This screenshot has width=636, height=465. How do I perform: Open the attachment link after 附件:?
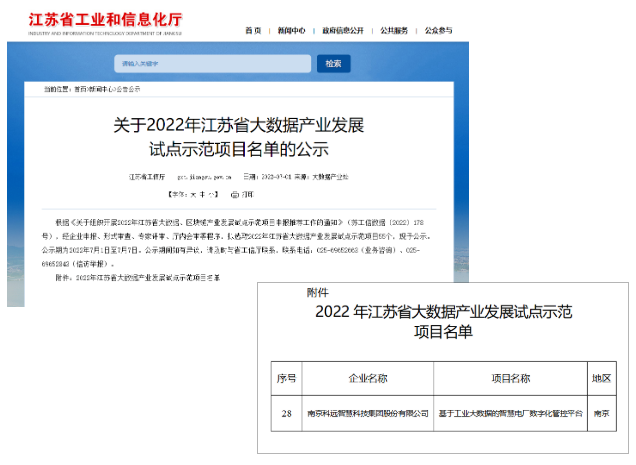point(135,275)
